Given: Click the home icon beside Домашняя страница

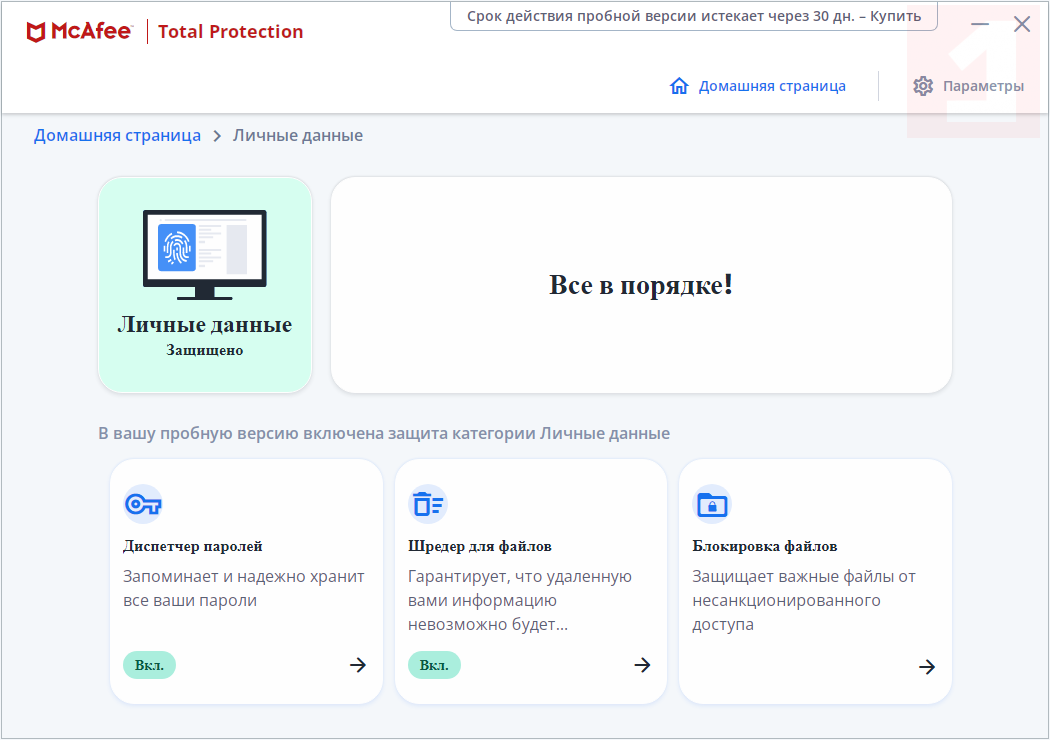Looking at the screenshot, I should (x=679, y=86).
